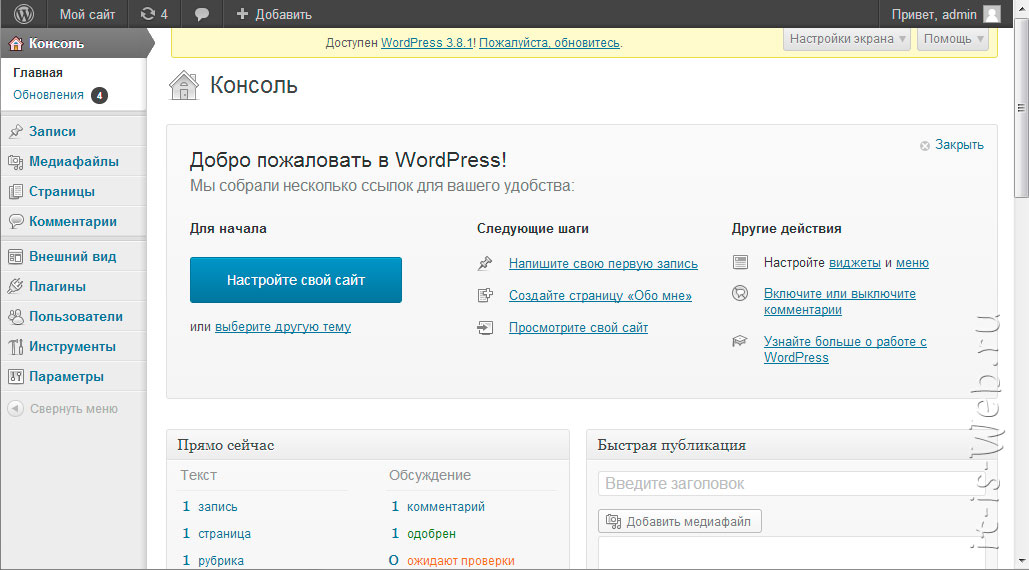Click view-site icon beside Просмотрите свой сайт

485,327
